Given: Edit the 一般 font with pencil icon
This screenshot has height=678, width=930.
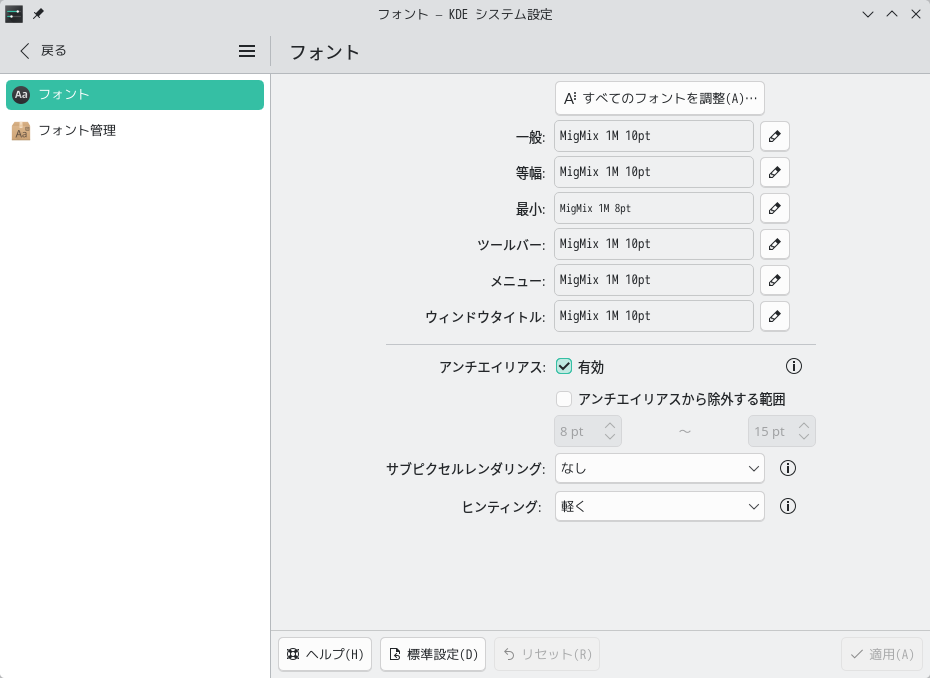Looking at the screenshot, I should coord(775,136).
